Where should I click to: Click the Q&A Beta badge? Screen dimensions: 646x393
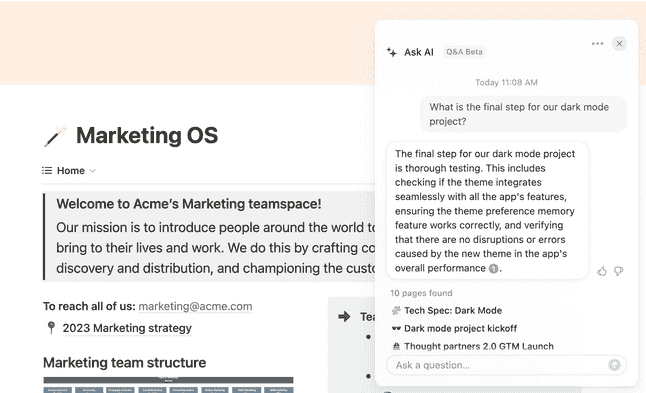464,52
